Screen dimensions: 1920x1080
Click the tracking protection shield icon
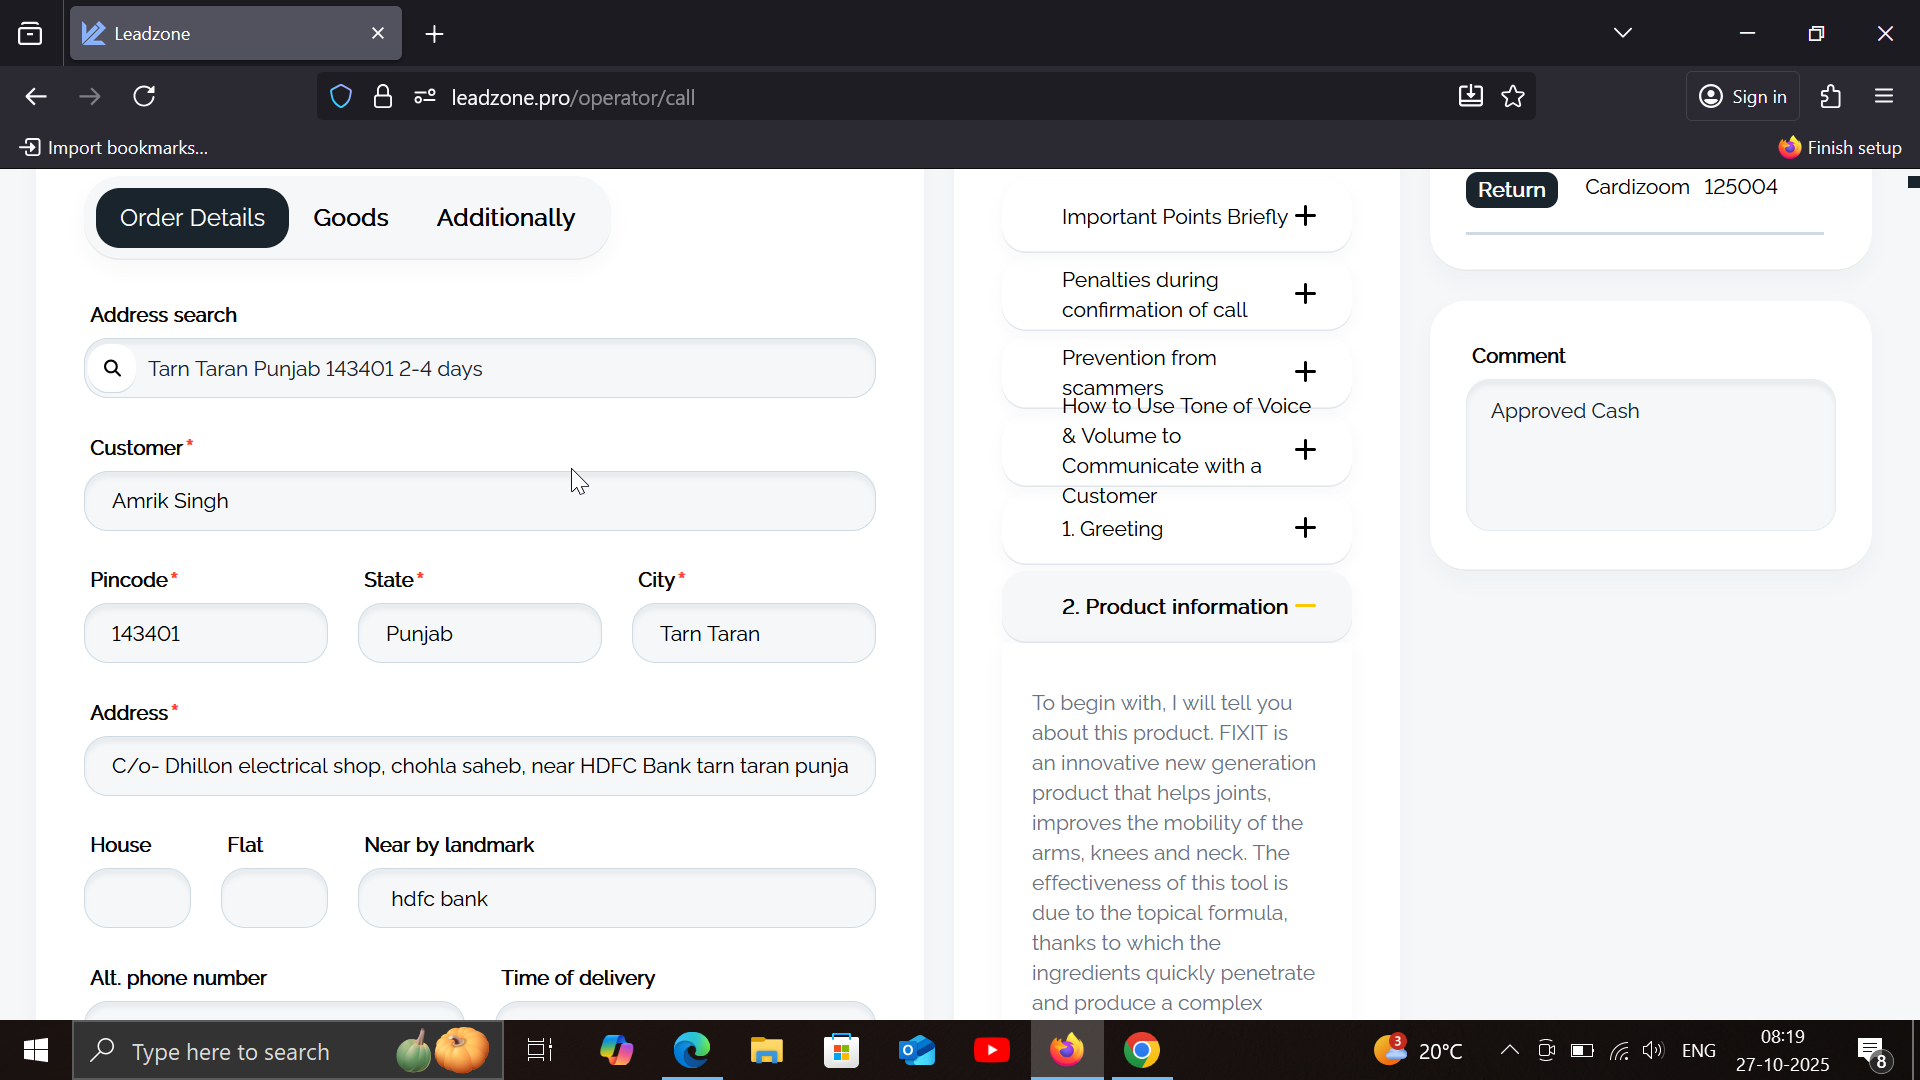(341, 97)
